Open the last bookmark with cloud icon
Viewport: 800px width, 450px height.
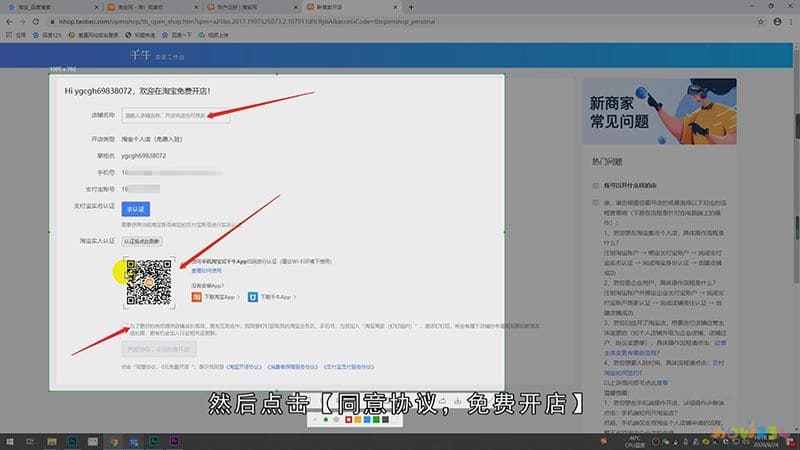coord(213,35)
